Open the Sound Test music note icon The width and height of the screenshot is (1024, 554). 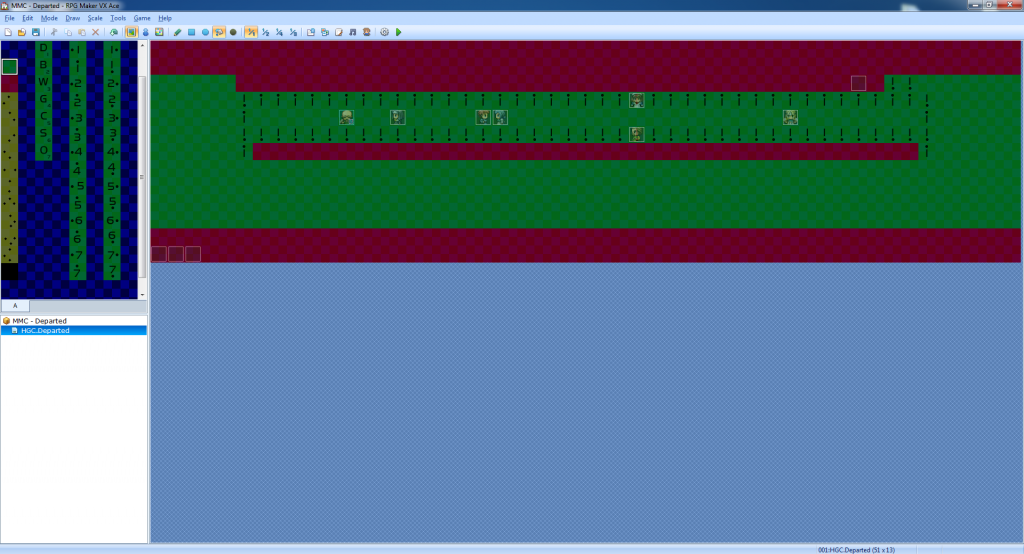pos(353,32)
